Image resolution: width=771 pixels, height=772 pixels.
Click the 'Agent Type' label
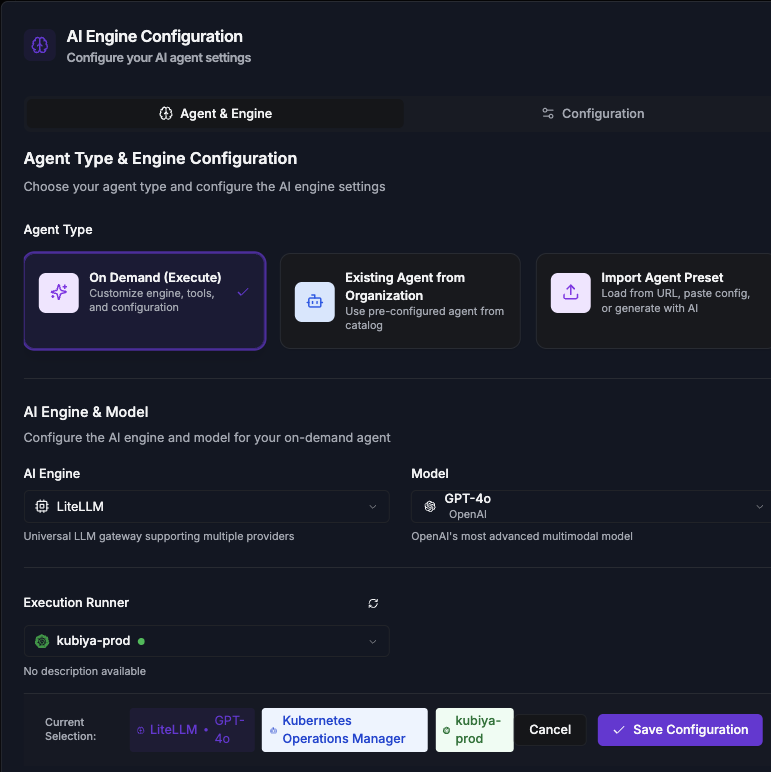pos(58,230)
